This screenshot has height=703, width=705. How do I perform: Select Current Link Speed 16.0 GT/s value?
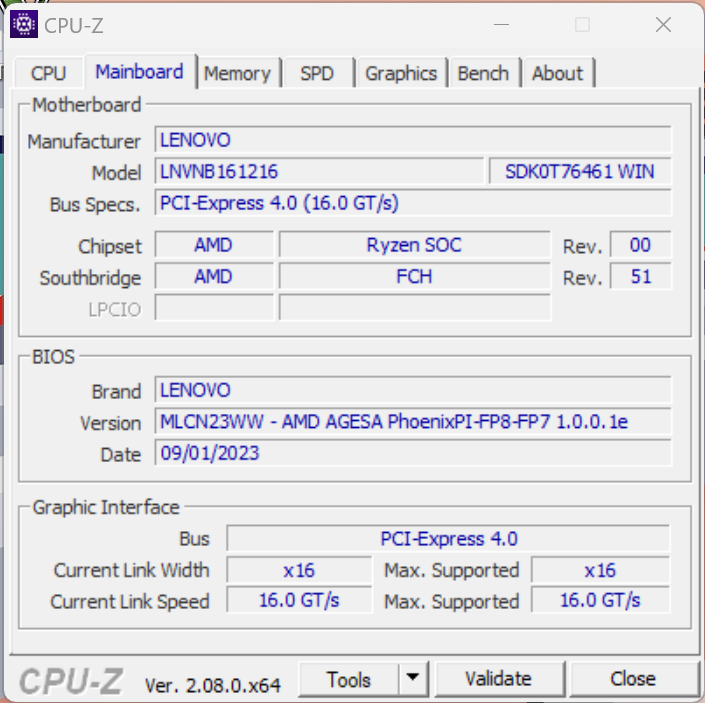[299, 600]
